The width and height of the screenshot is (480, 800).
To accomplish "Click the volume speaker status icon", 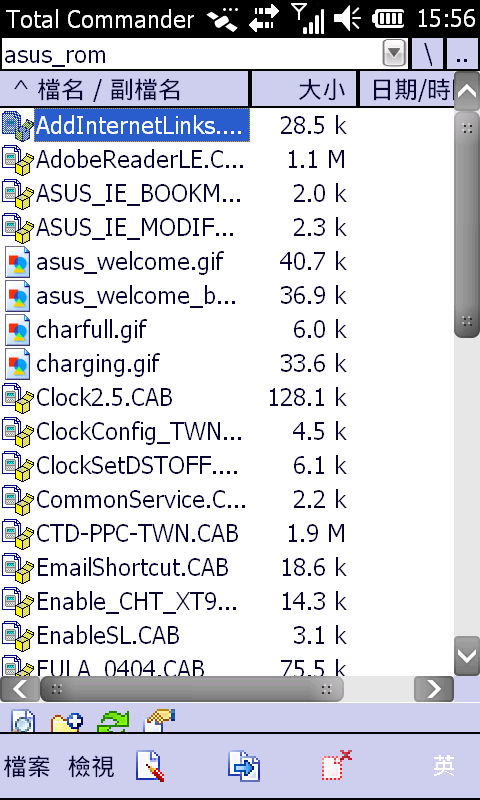I will [x=348, y=19].
